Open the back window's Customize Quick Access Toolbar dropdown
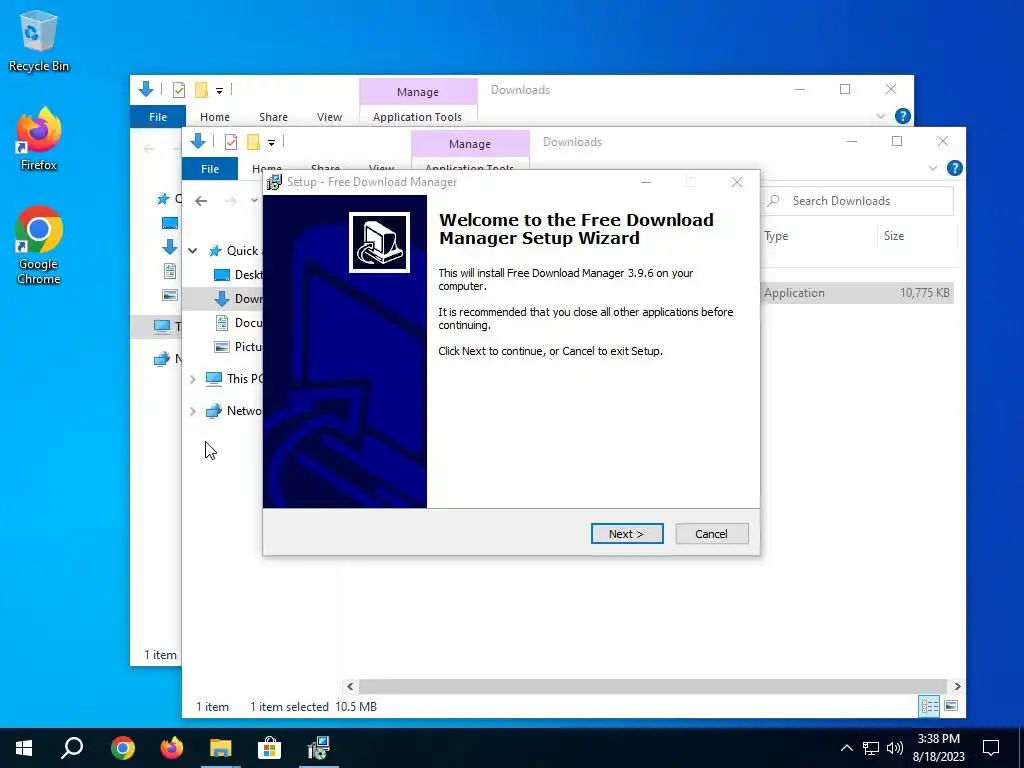This screenshot has width=1024, height=768. [x=219, y=91]
